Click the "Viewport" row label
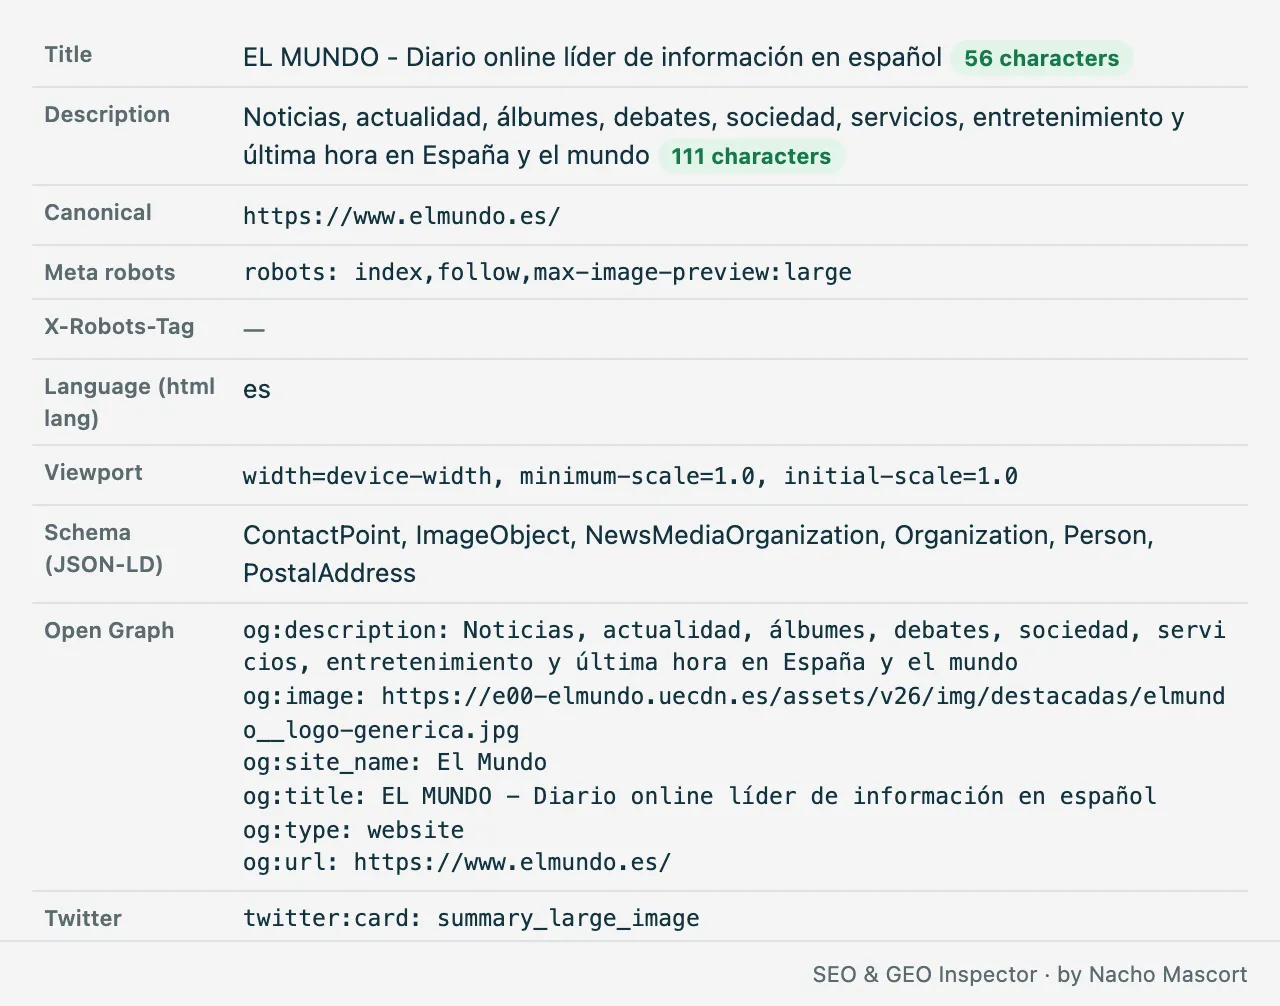 (93, 473)
